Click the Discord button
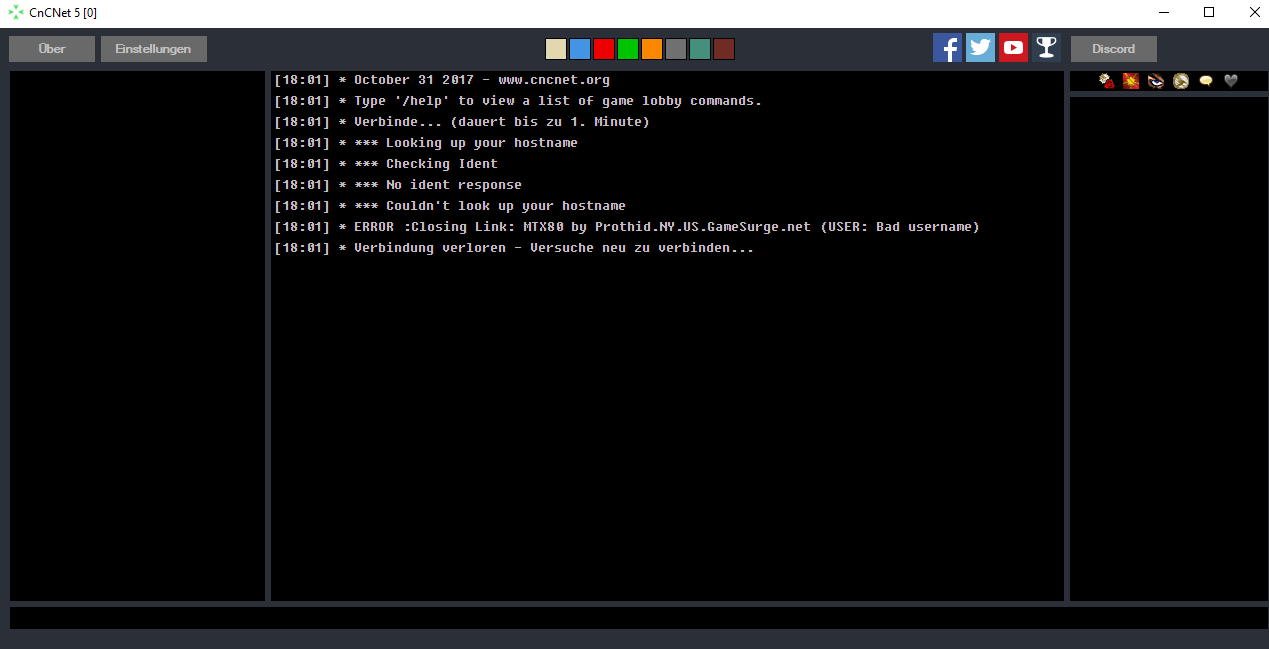Viewport: 1269px width, 649px height. [x=1113, y=49]
